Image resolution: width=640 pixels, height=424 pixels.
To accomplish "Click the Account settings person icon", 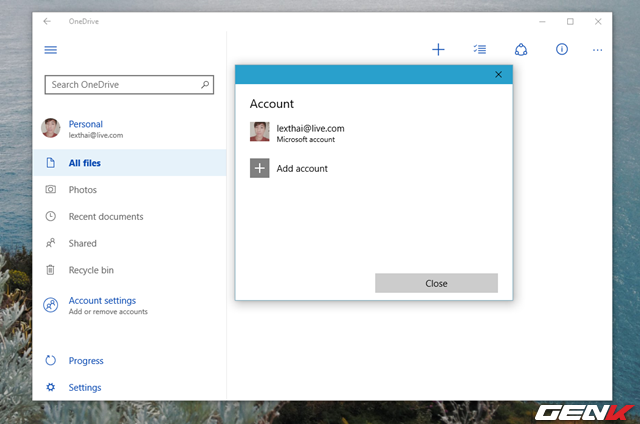I will click(51, 305).
